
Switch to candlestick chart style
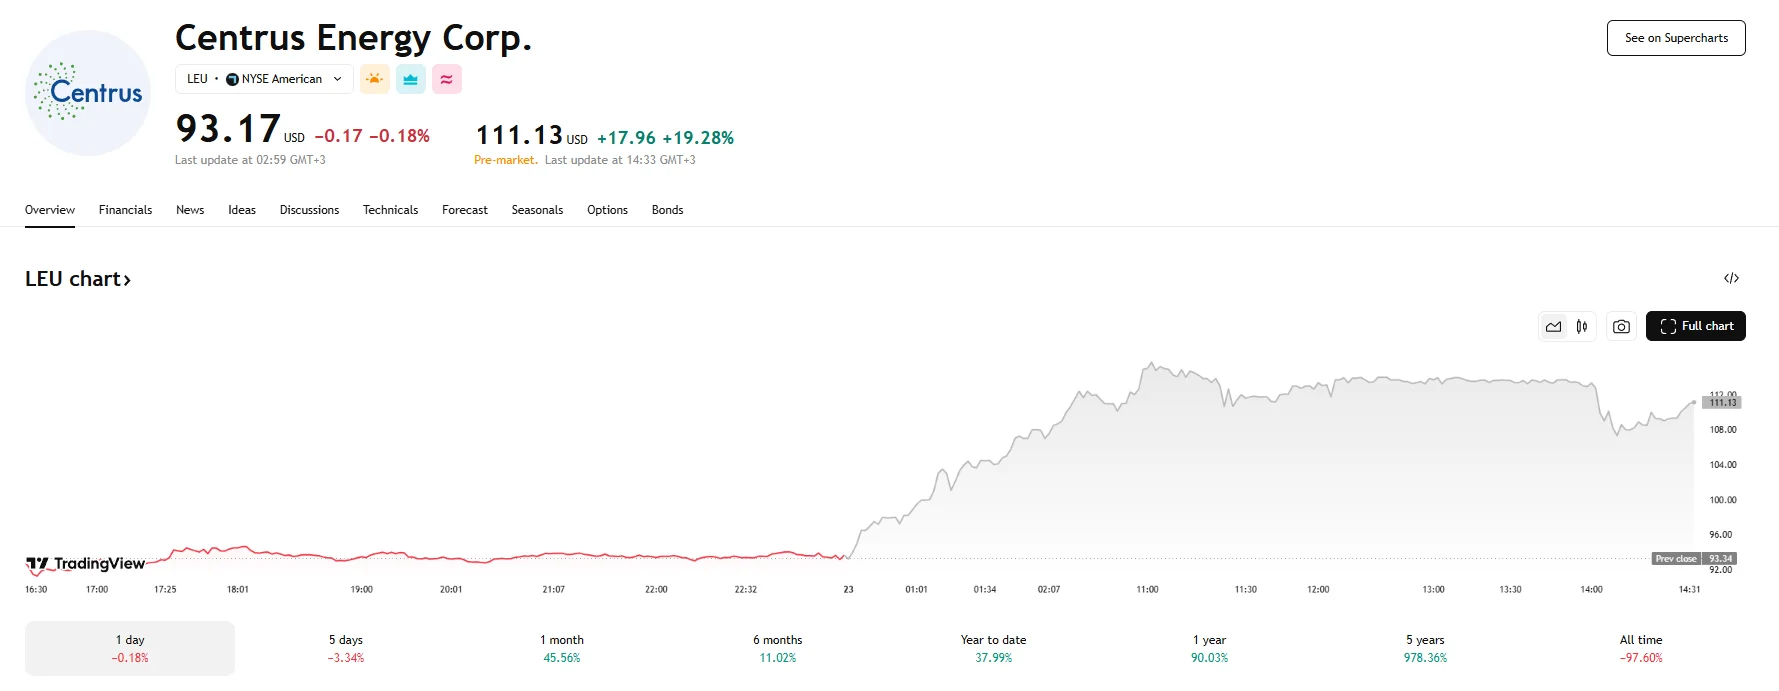[1582, 326]
